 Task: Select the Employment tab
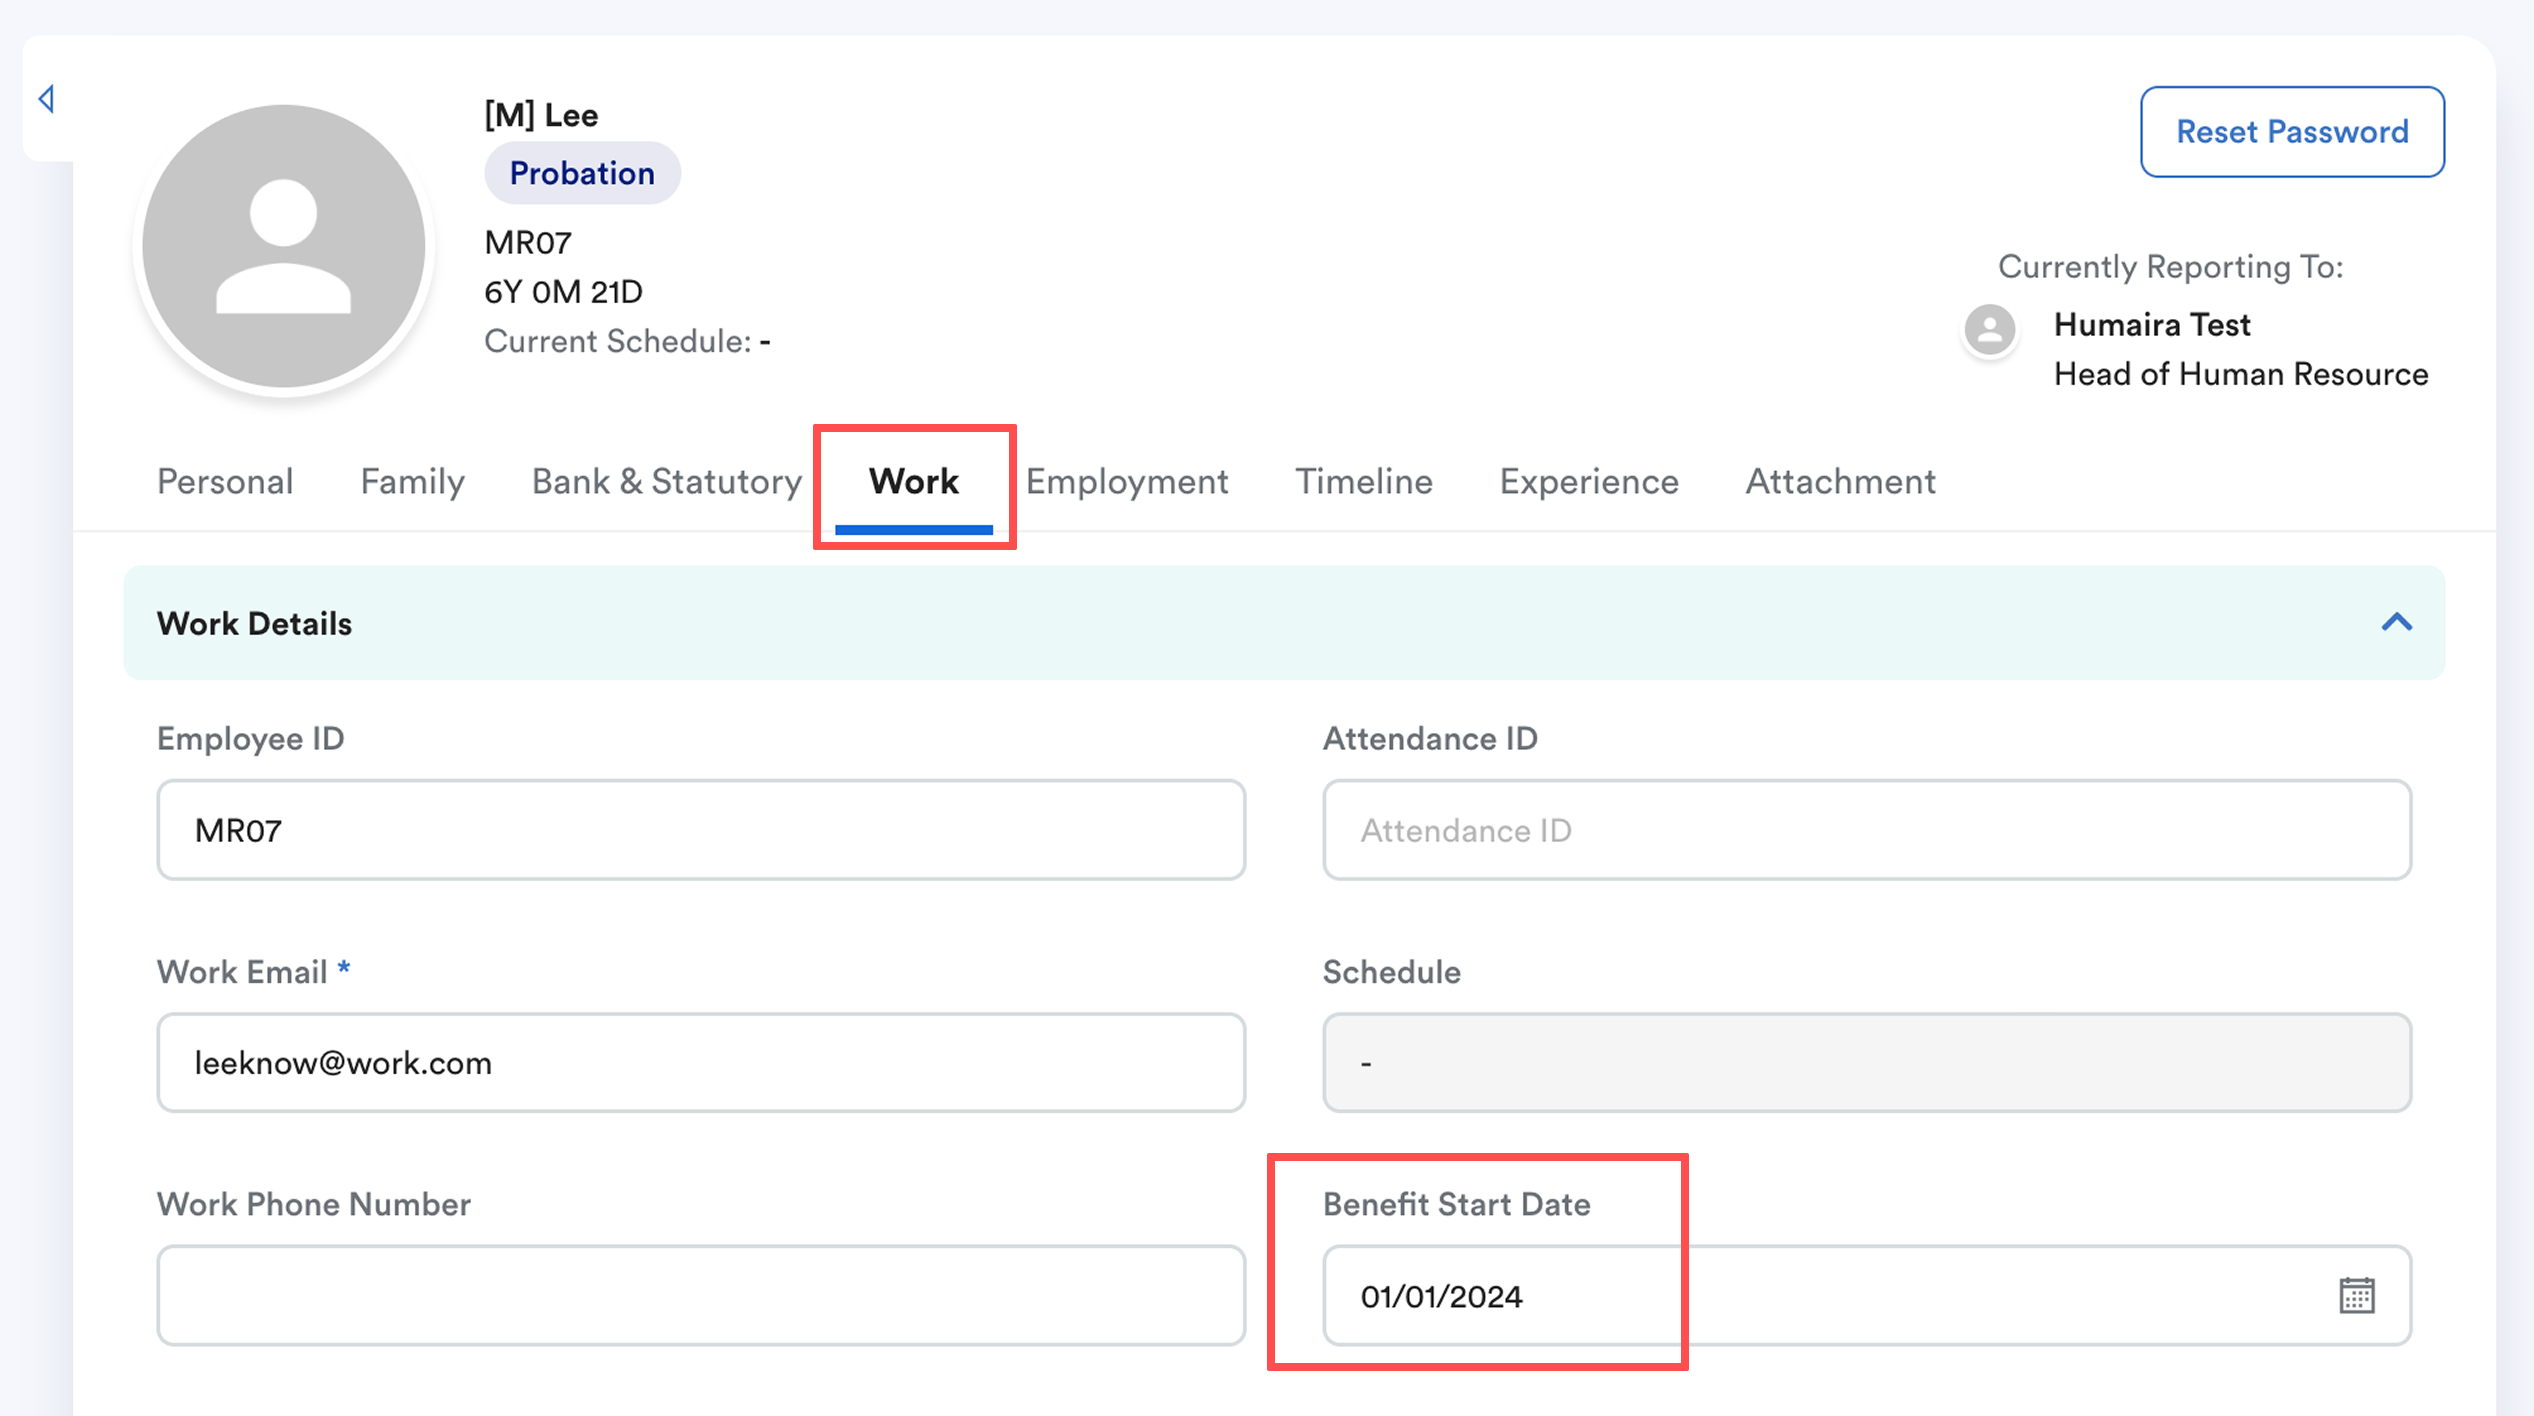(1127, 482)
